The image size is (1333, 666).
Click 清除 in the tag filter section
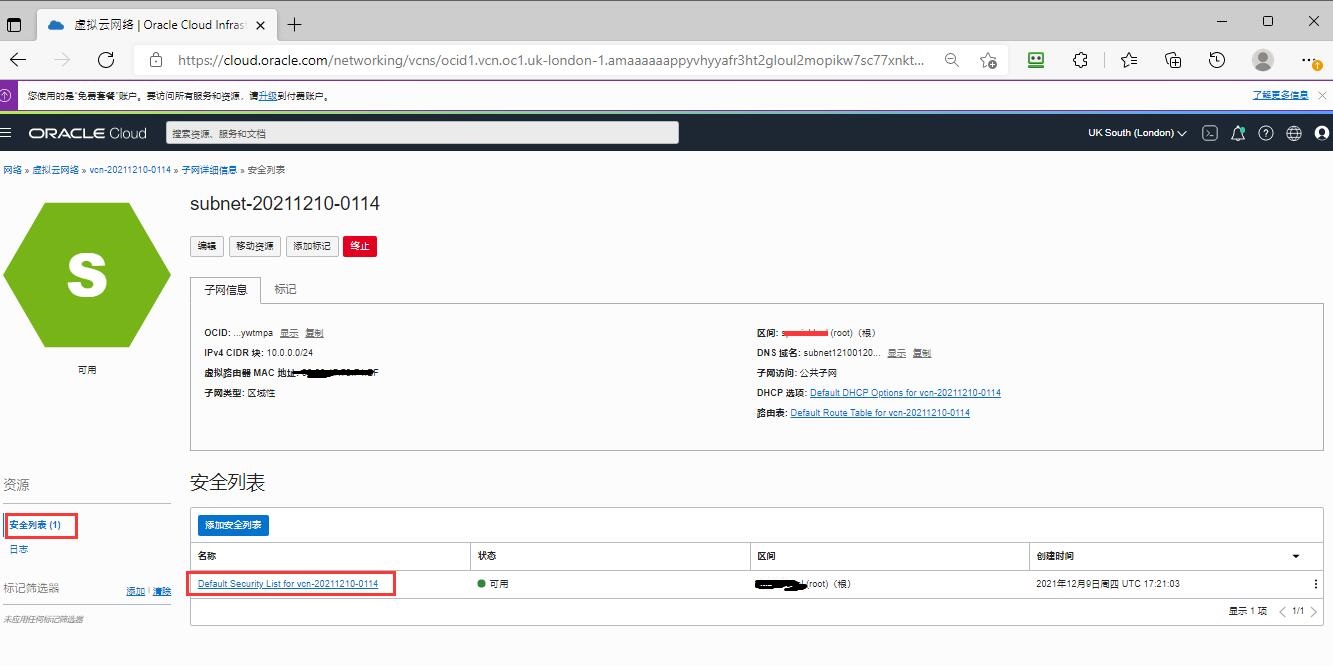click(162, 592)
